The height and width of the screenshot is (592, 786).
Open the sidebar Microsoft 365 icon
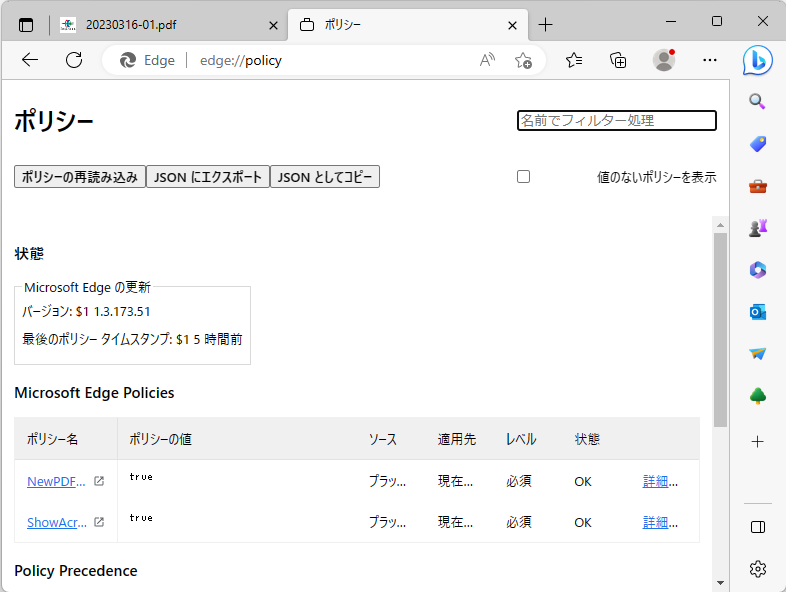tap(757, 270)
